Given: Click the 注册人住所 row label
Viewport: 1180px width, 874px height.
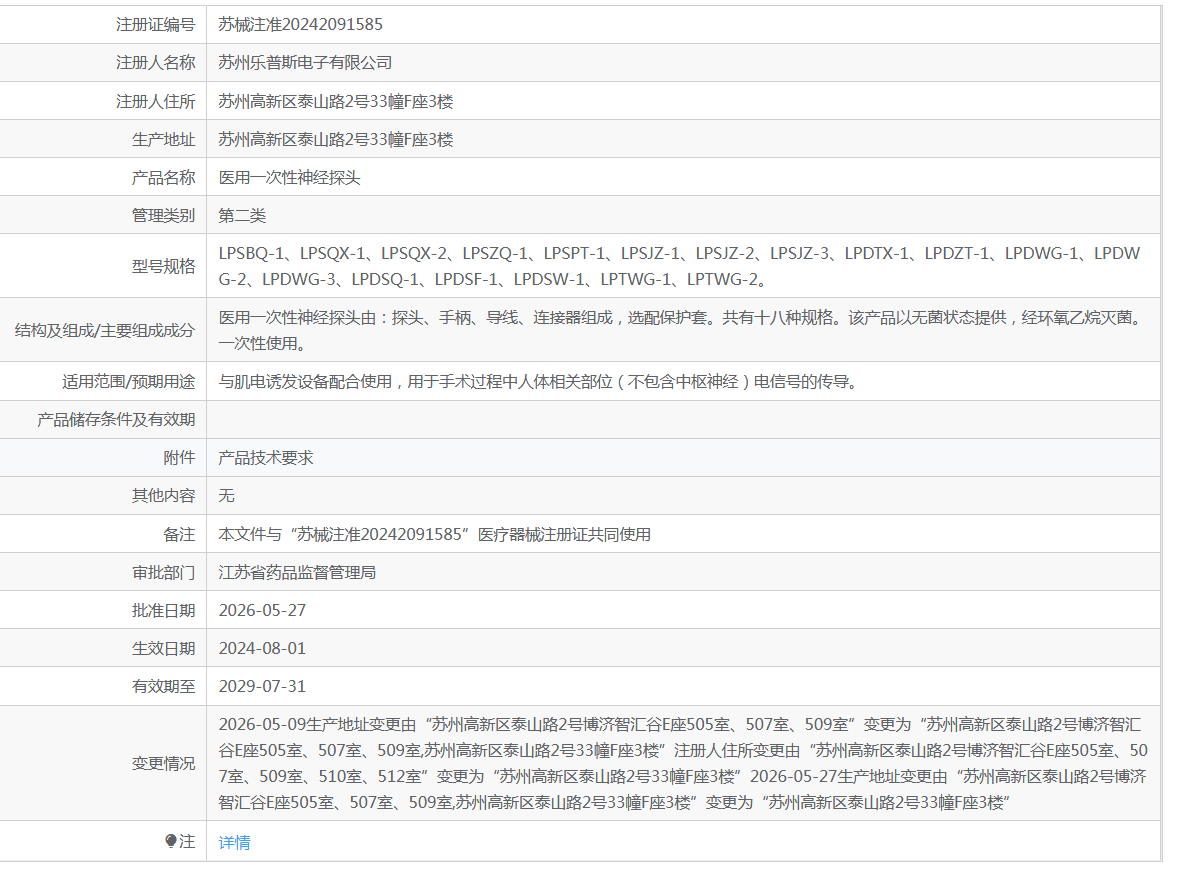Looking at the screenshot, I should (x=156, y=101).
